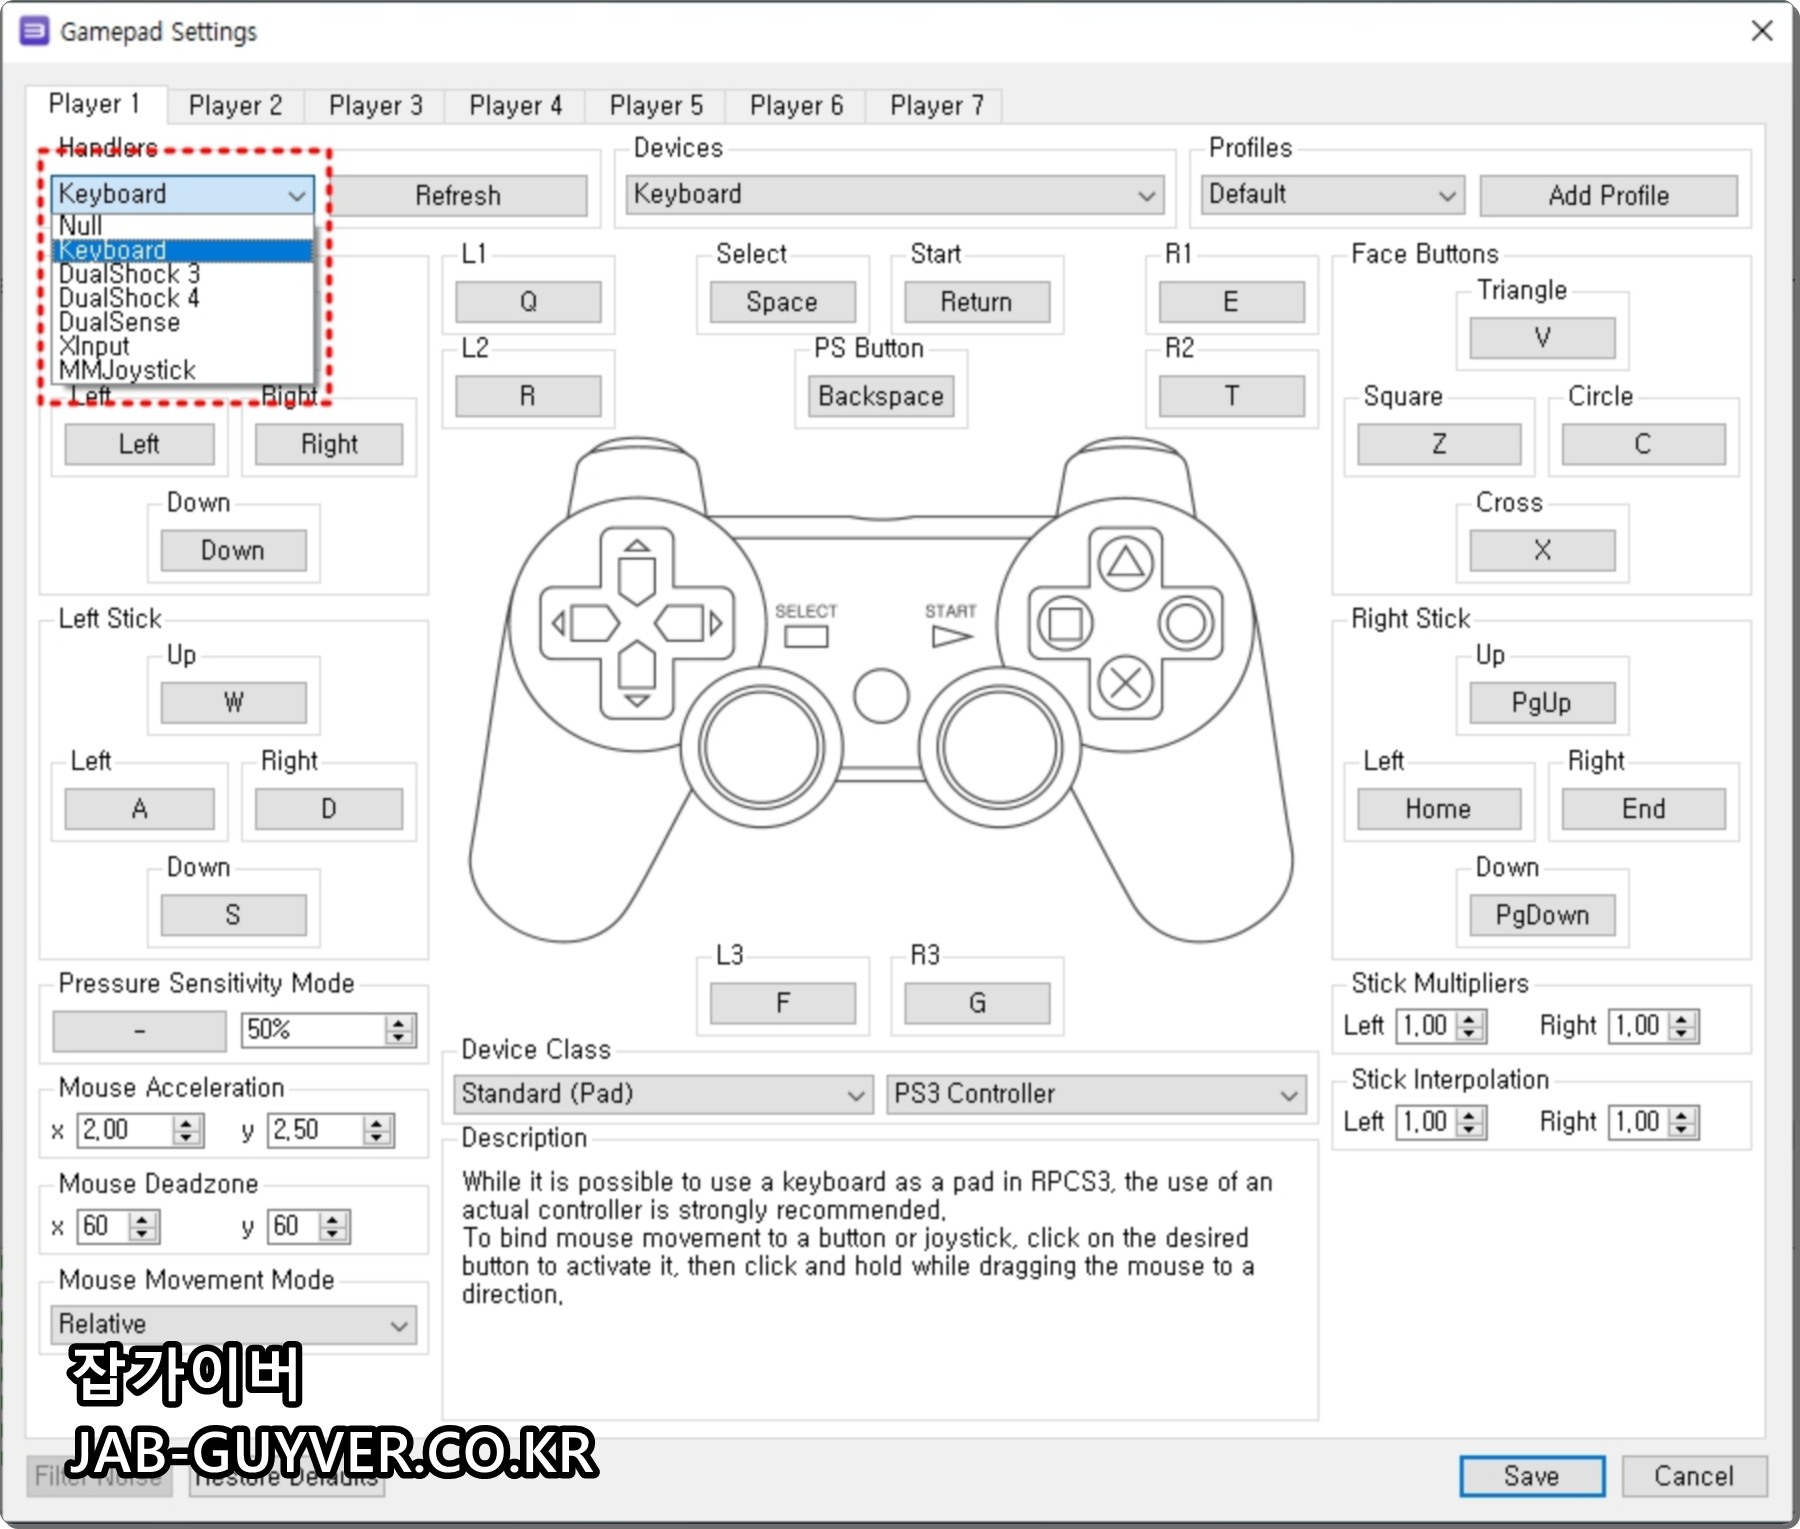Click the Pressure Sensitivity Mode dash button
Viewport: 1800px width, 1529px height.
pos(139,1030)
